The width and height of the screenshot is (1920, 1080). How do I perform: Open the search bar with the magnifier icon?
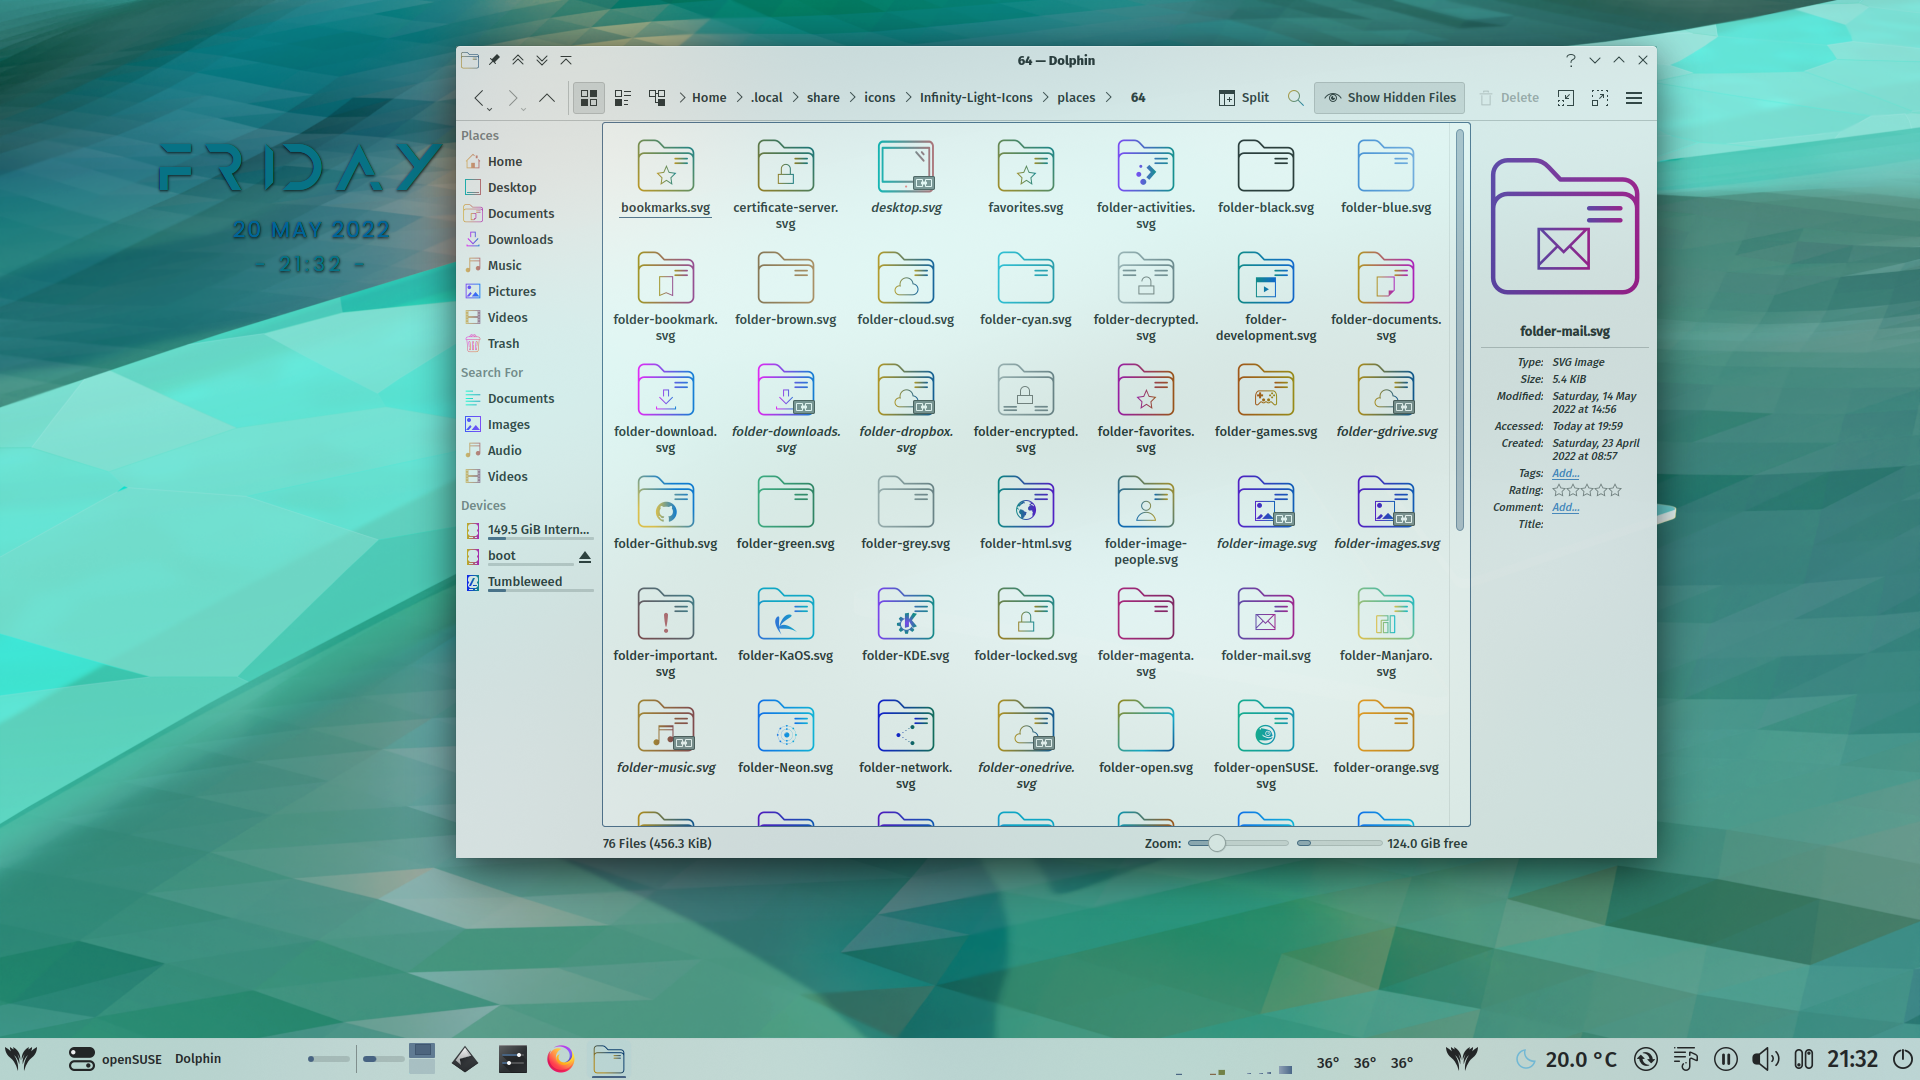pos(1295,97)
